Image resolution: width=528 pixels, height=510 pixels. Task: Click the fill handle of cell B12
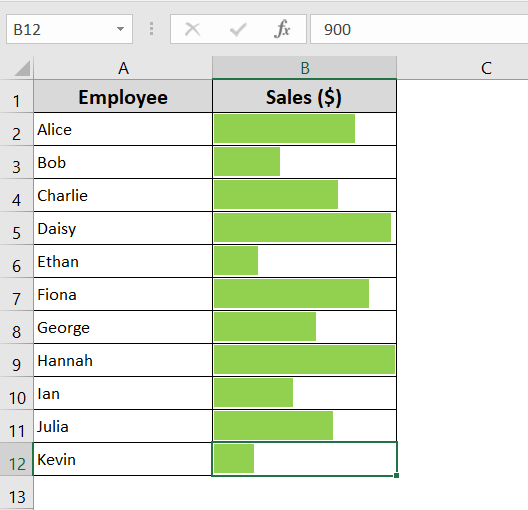click(x=396, y=475)
